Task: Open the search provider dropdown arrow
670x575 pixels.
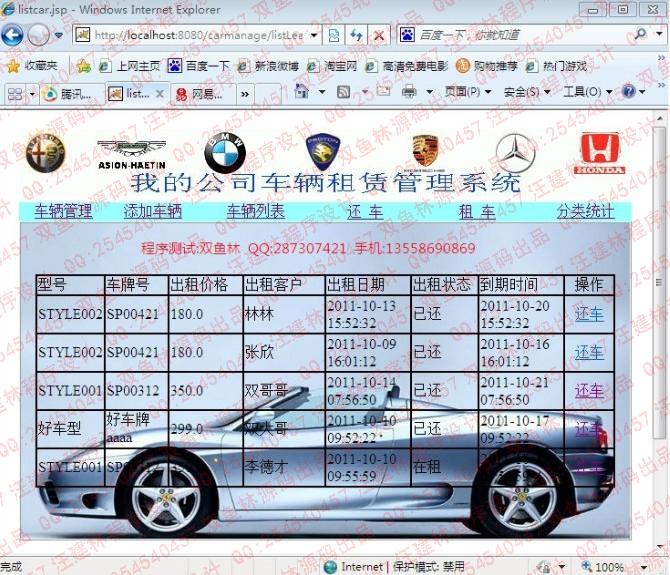Action: click(659, 34)
